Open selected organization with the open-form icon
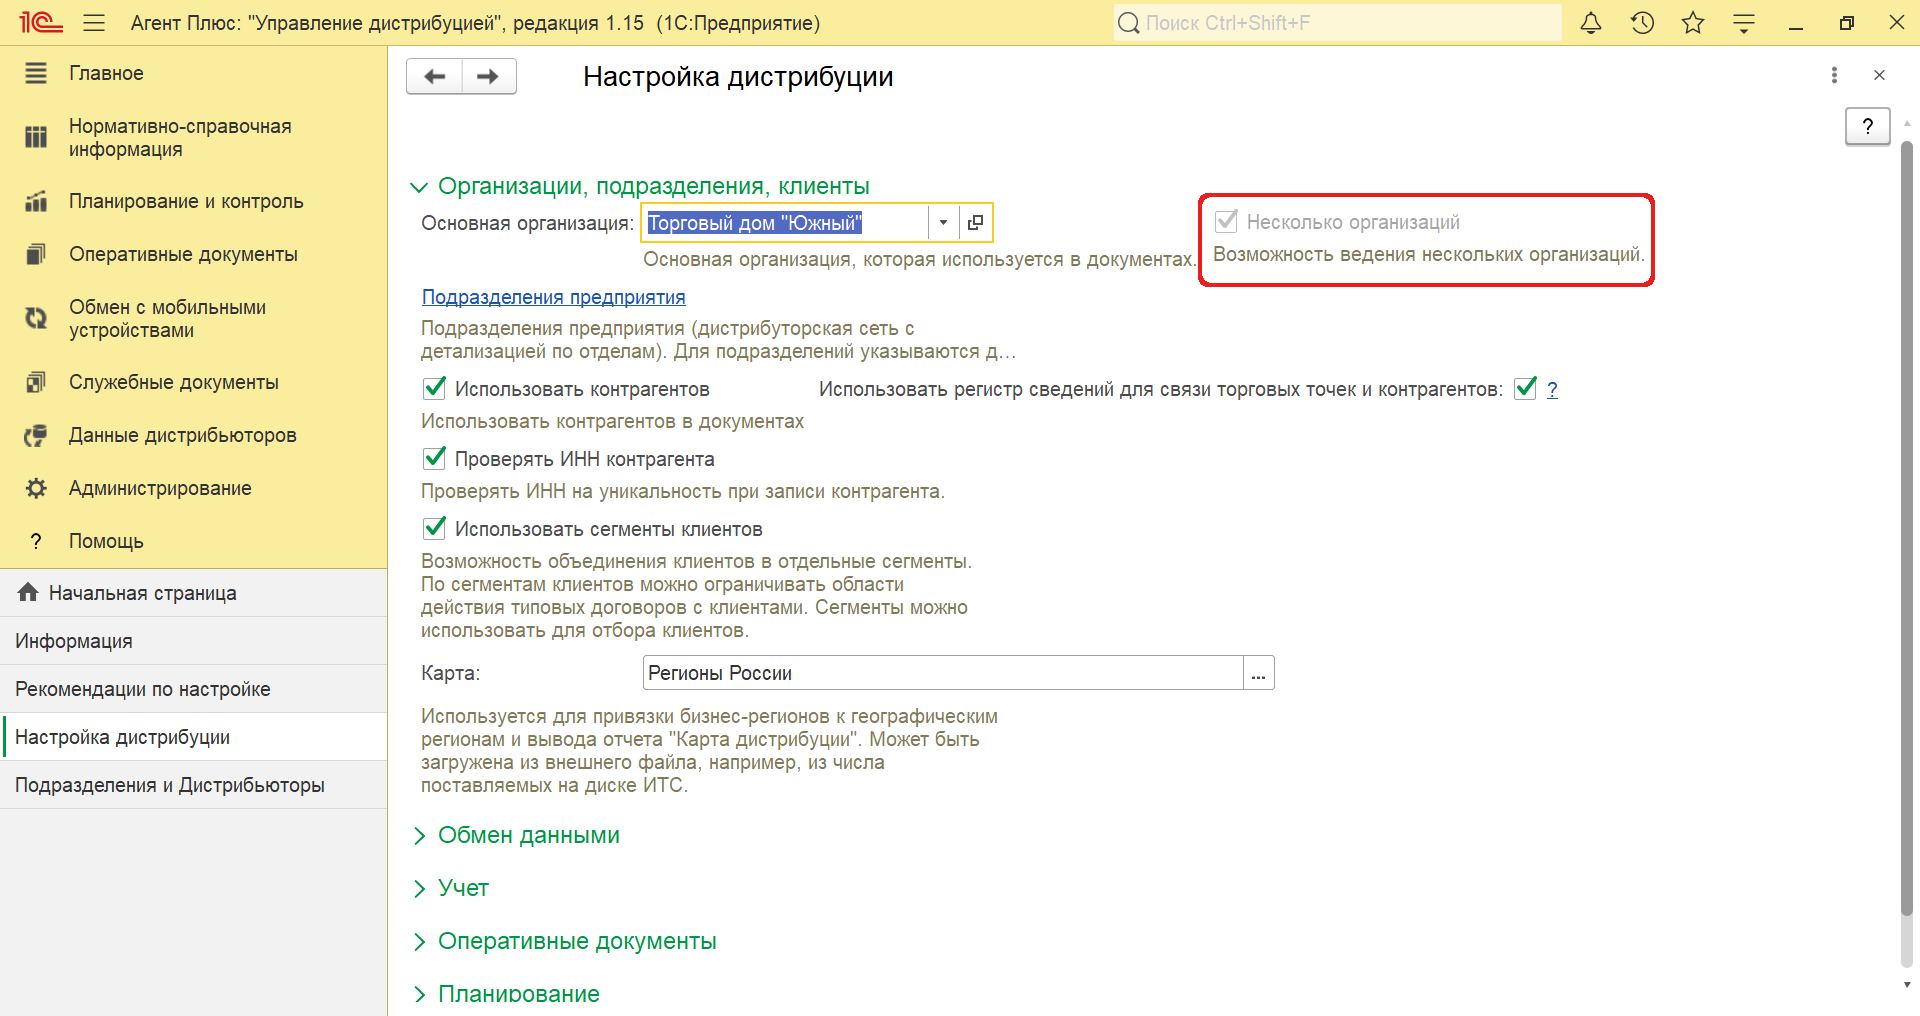Image resolution: width=1920 pixels, height=1016 pixels. (975, 222)
